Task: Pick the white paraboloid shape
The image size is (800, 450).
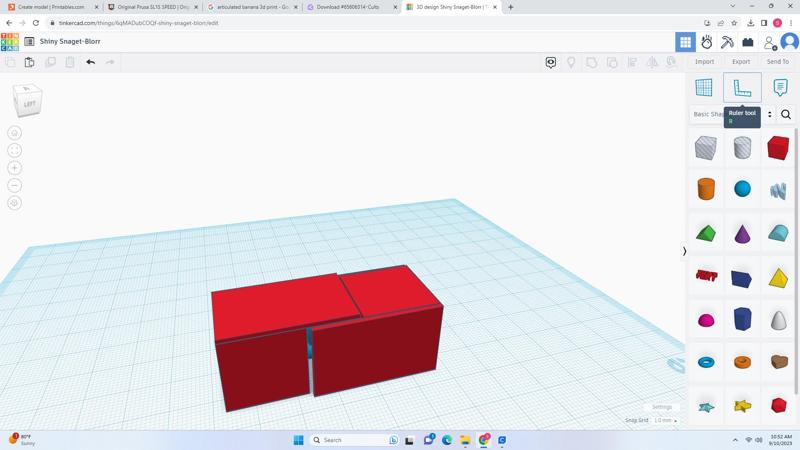Action: click(x=779, y=320)
